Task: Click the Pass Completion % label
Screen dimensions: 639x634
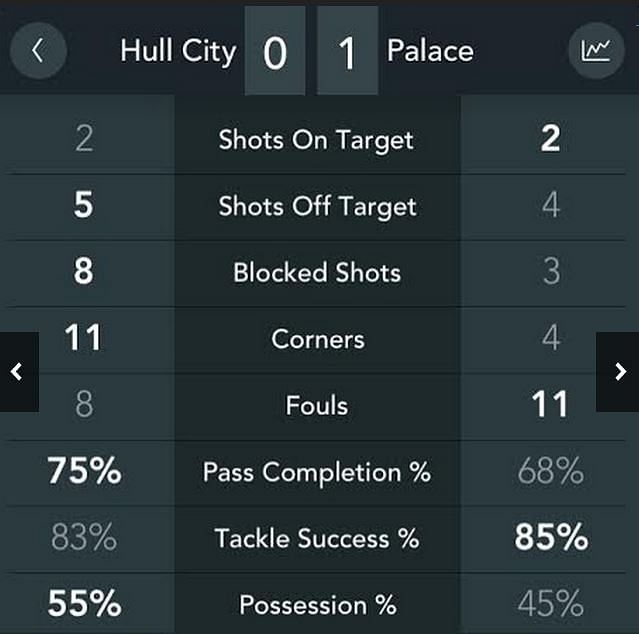Action: point(317,472)
